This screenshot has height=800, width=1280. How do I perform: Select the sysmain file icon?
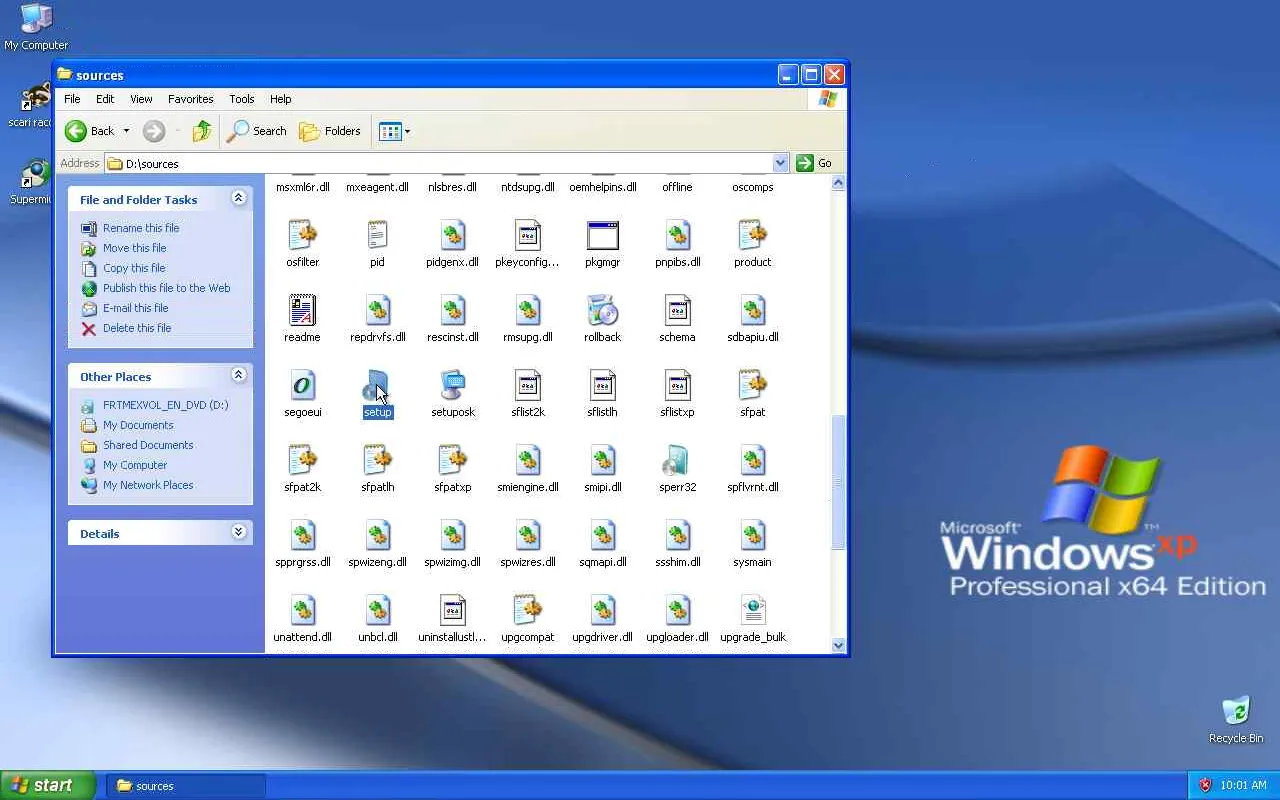coord(752,536)
